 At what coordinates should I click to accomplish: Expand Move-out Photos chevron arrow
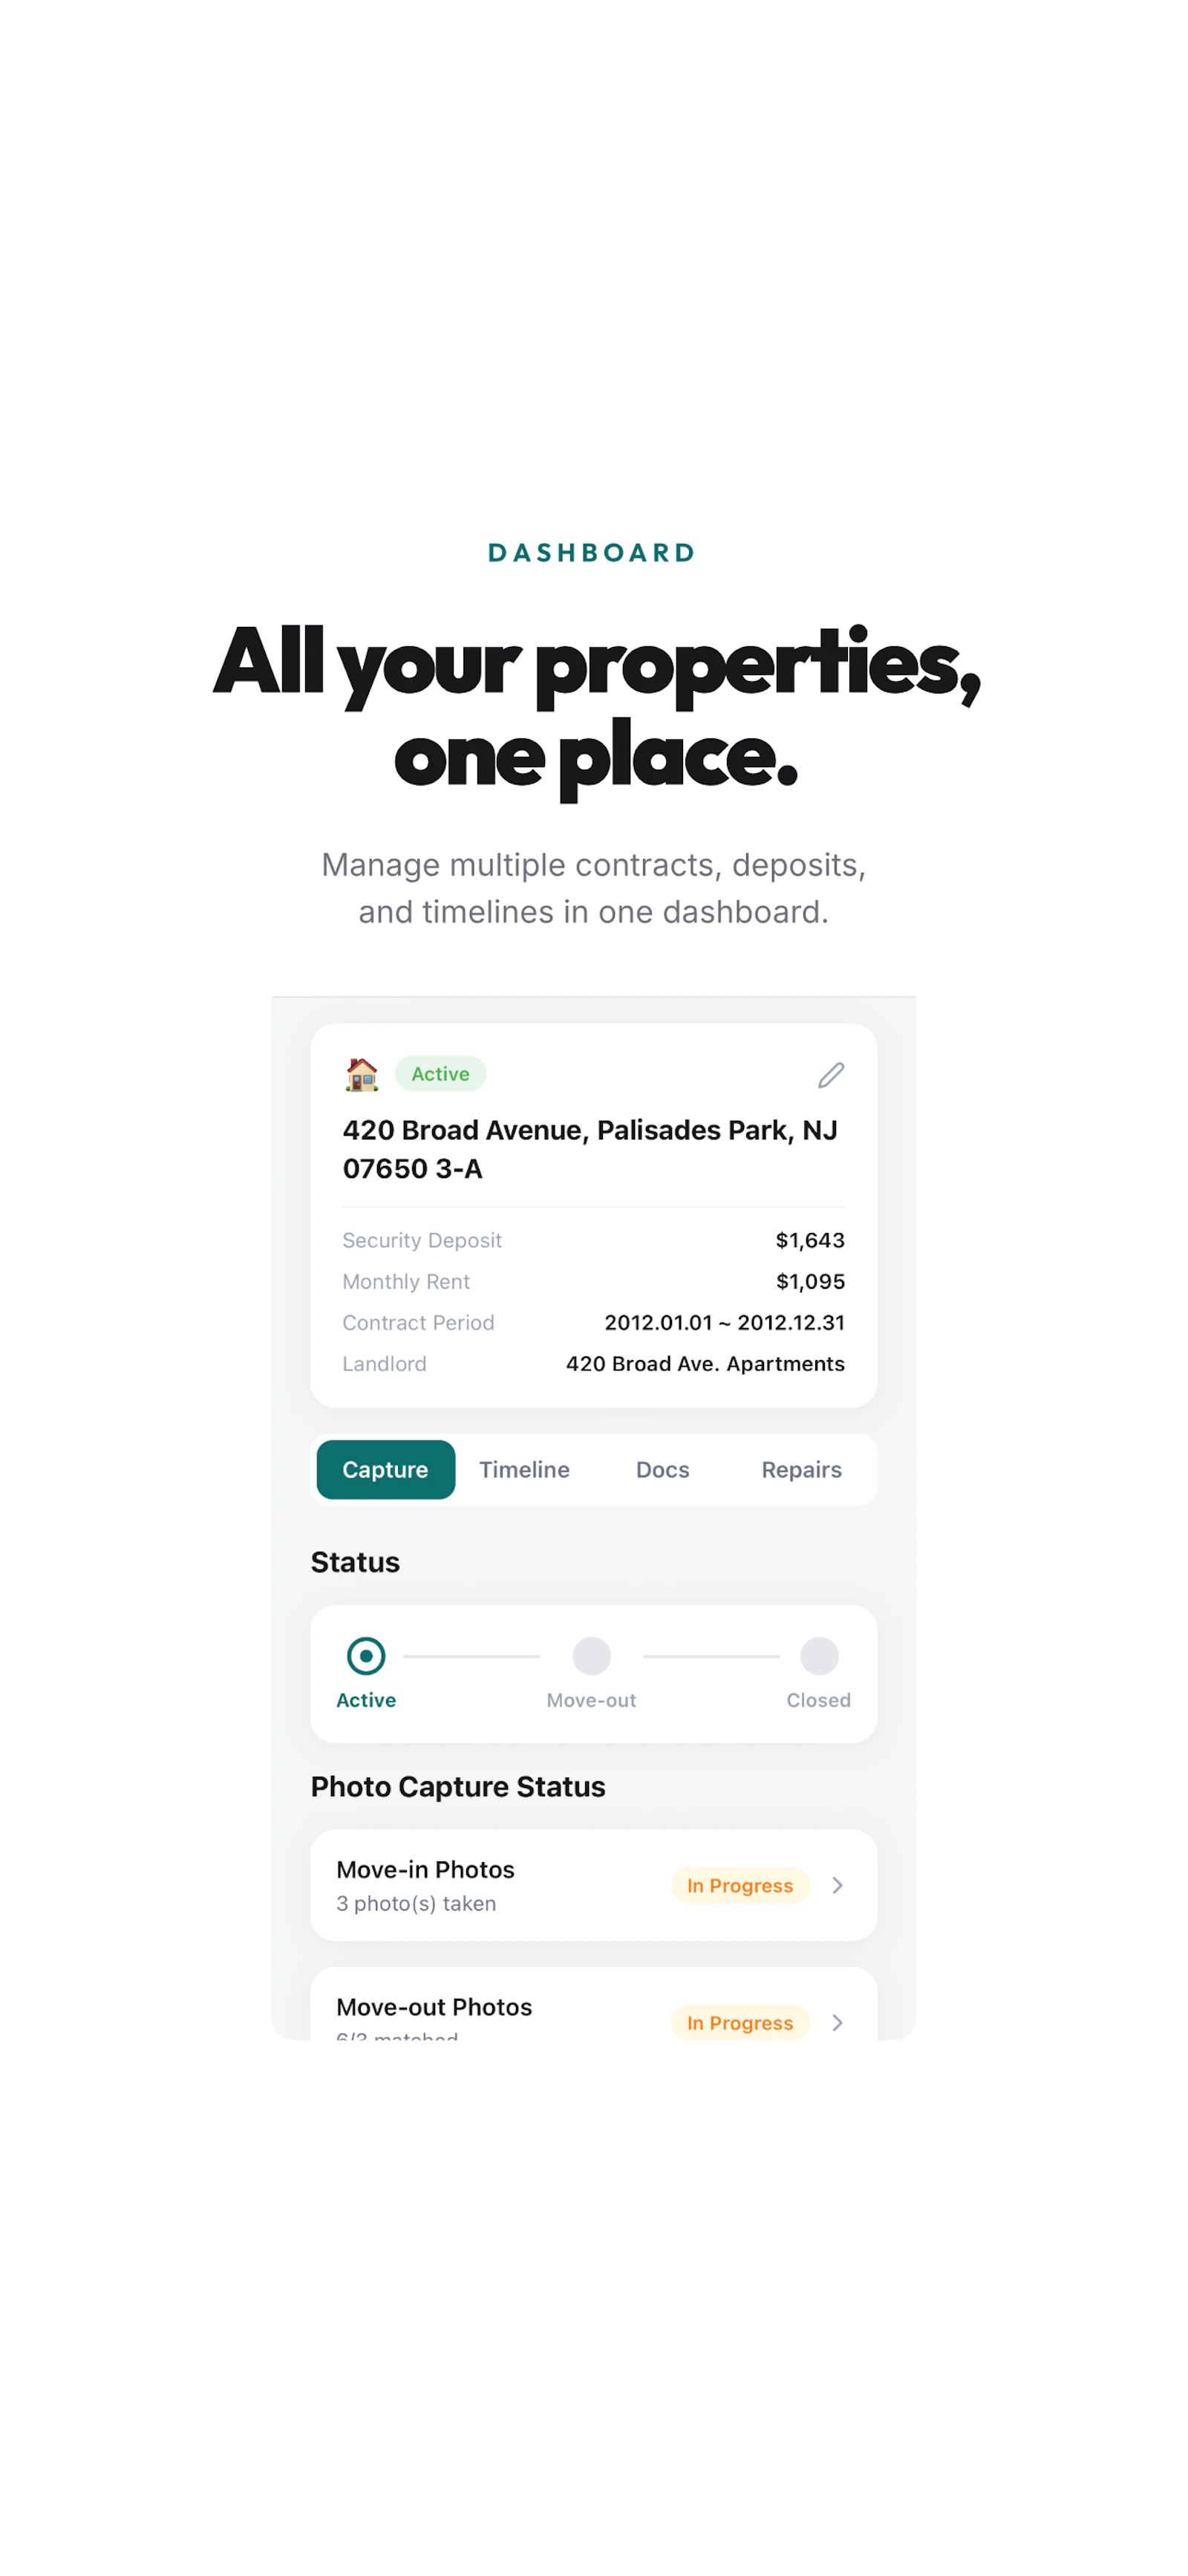click(x=838, y=2022)
